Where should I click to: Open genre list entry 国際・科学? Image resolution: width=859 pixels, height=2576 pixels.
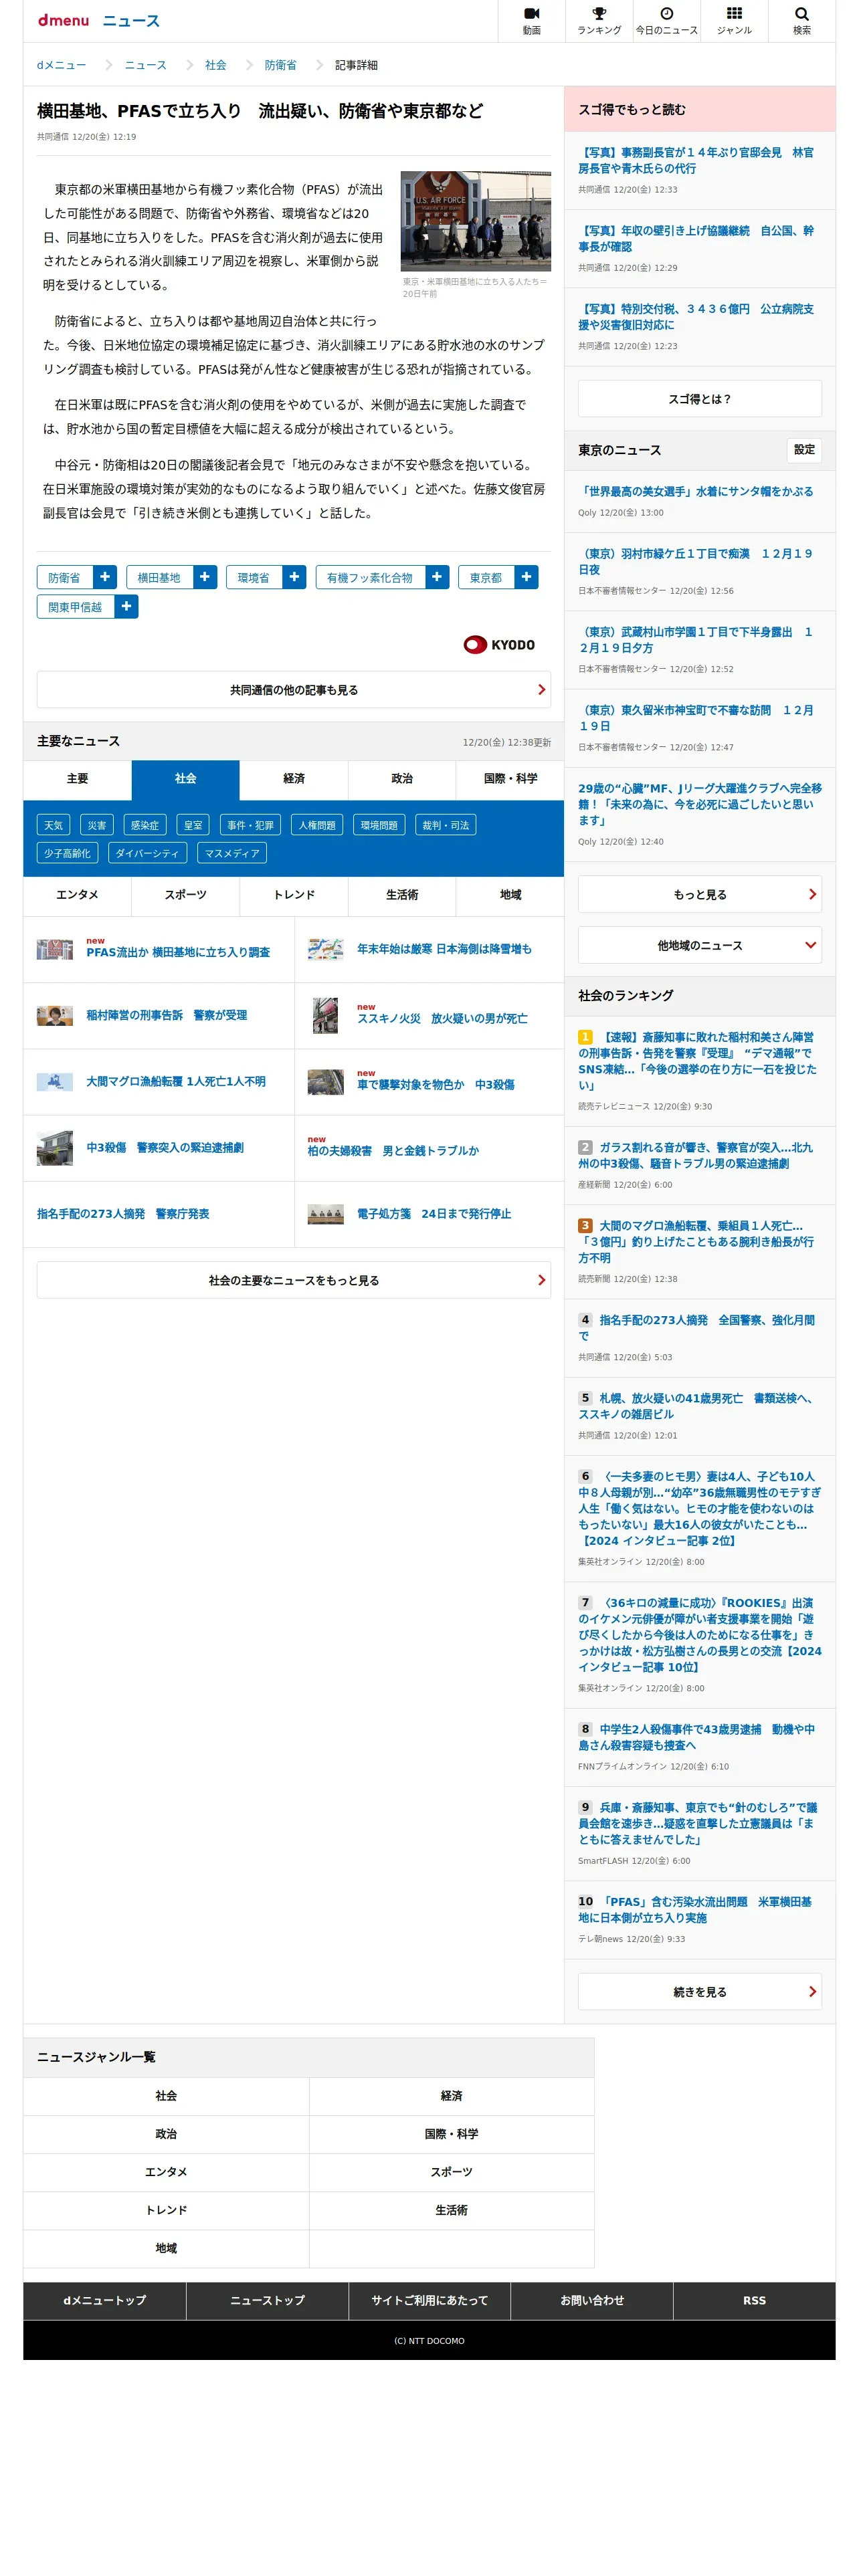[x=451, y=2134]
